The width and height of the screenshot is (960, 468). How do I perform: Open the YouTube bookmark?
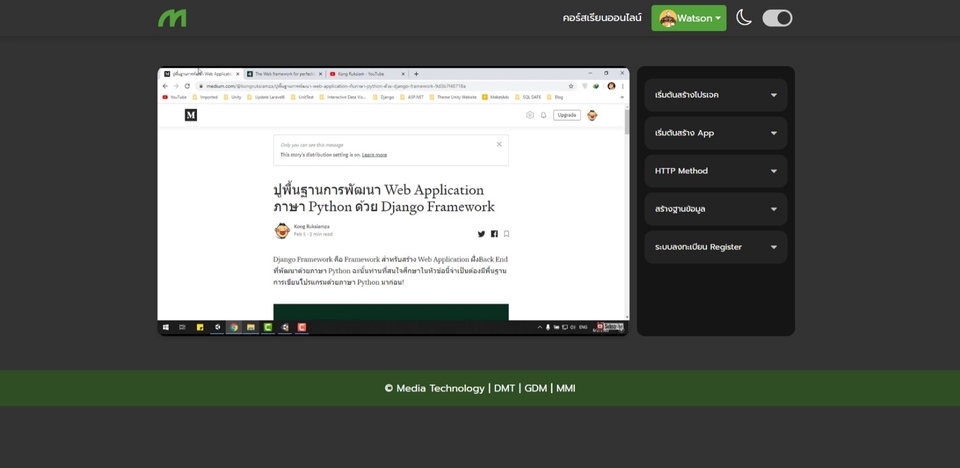click(x=174, y=97)
